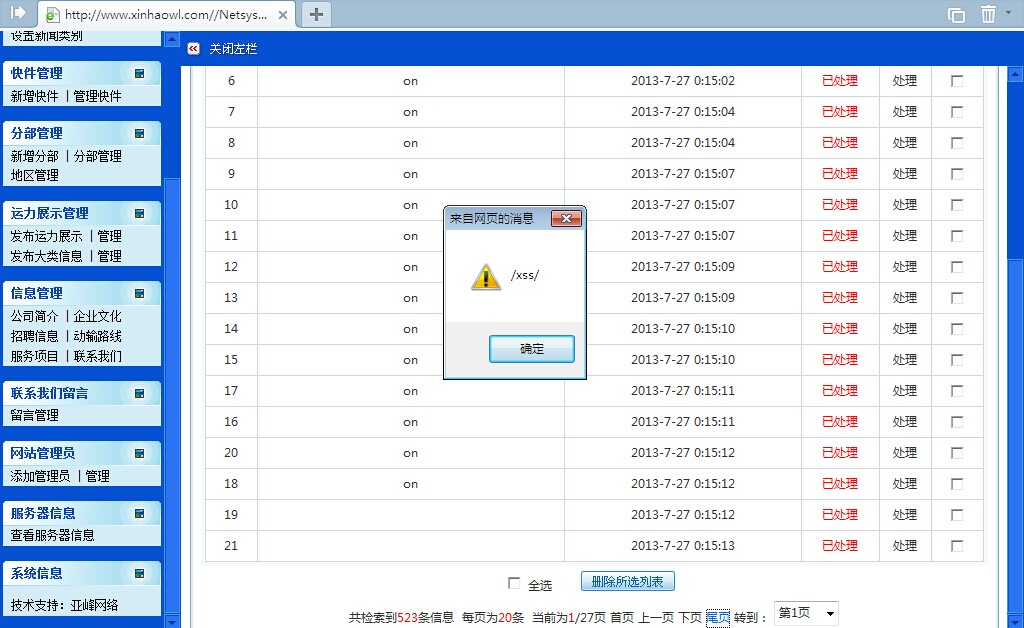This screenshot has height=628, width=1024.
Task: Click main content scrollbar up arrow
Action: 1015,74
